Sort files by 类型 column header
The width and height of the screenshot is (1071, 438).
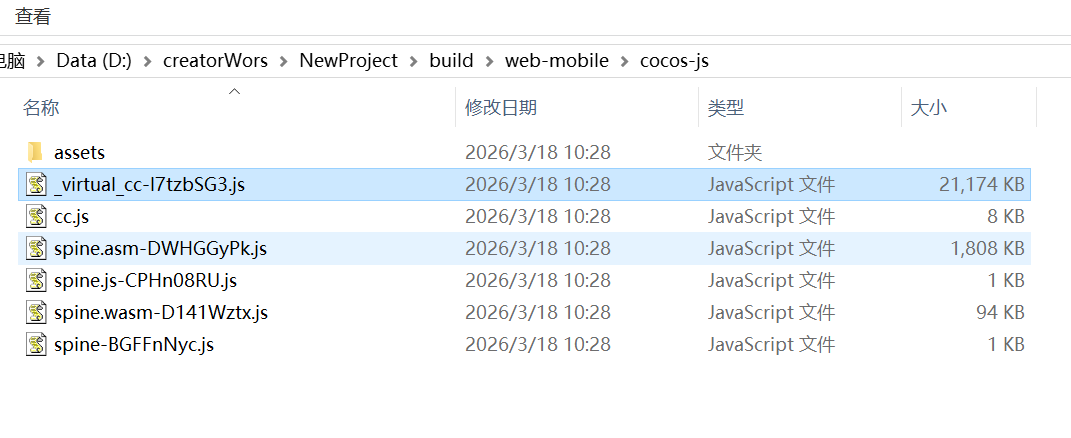click(726, 108)
